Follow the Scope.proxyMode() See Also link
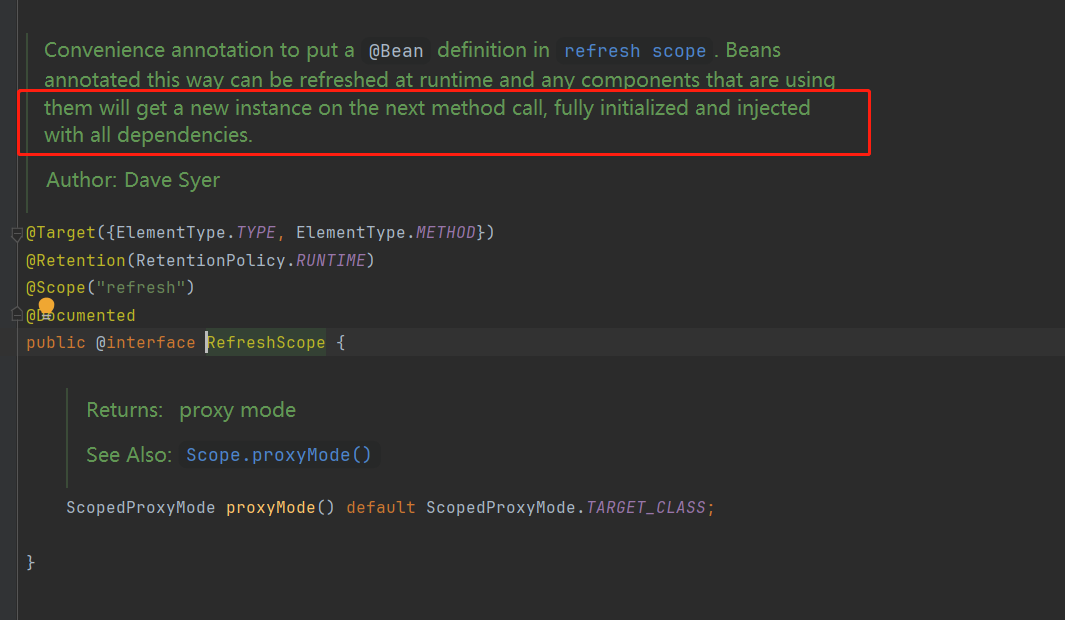Image resolution: width=1065 pixels, height=620 pixels. click(278, 455)
